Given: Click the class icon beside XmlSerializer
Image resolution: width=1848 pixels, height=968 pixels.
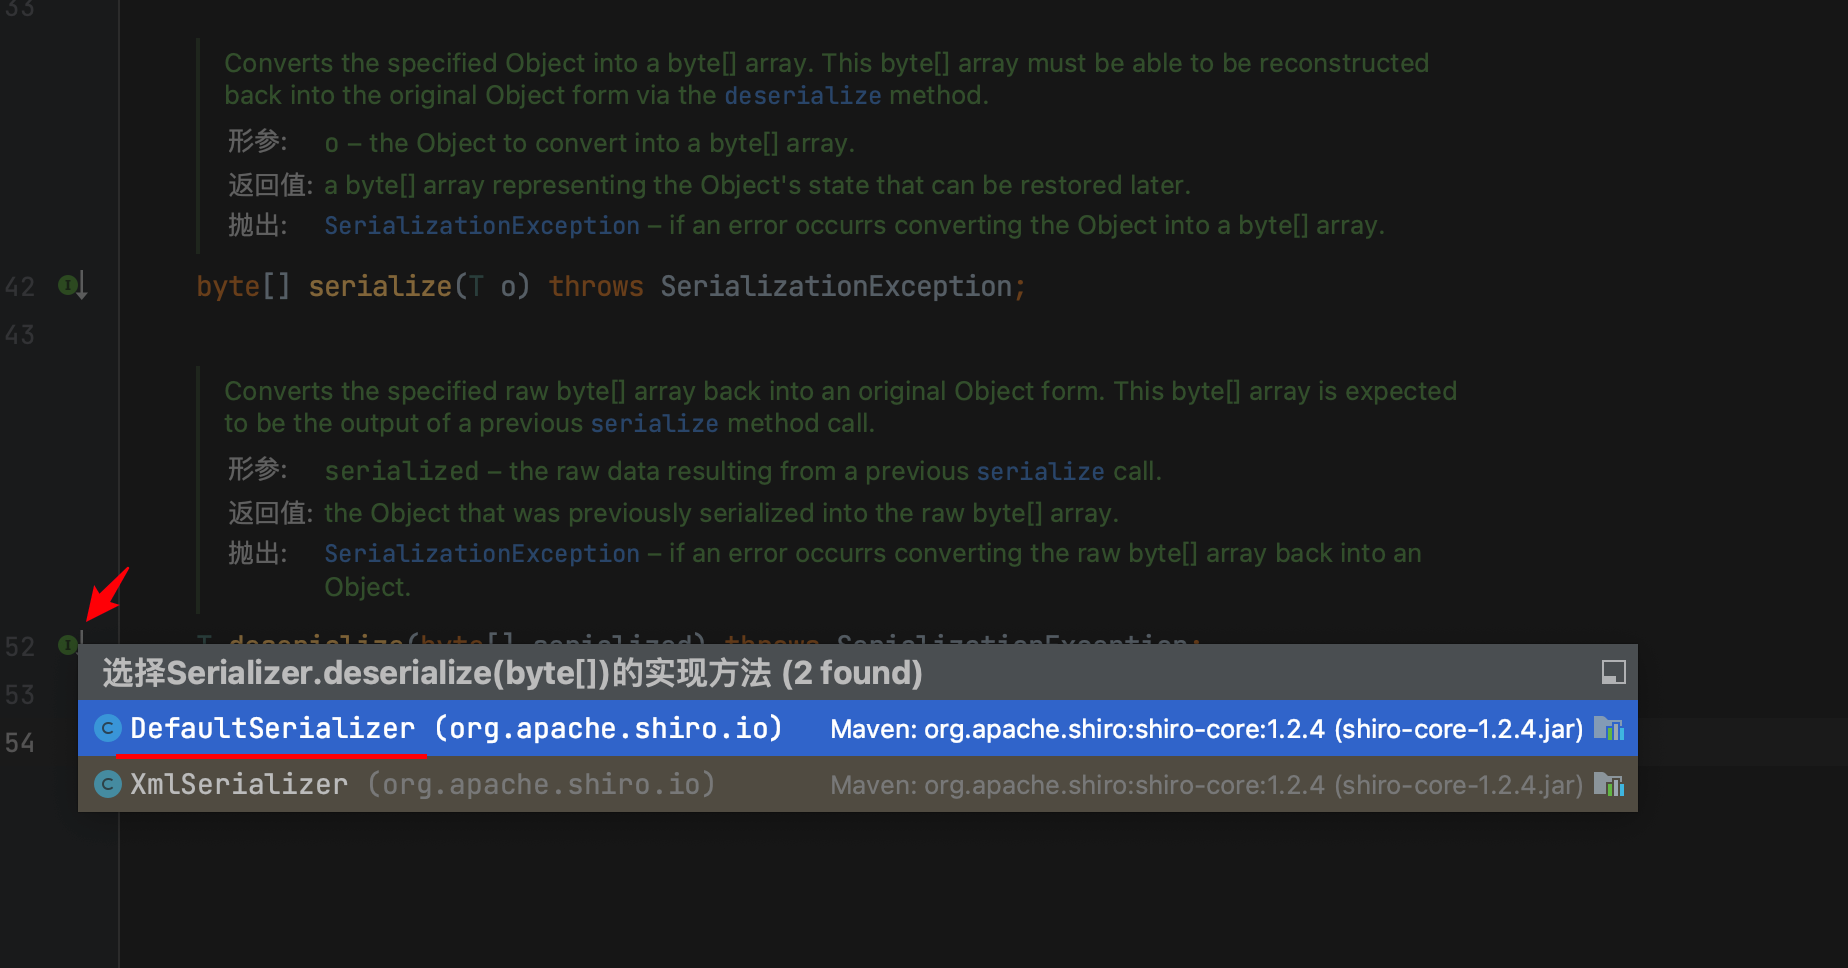Looking at the screenshot, I should 107,784.
